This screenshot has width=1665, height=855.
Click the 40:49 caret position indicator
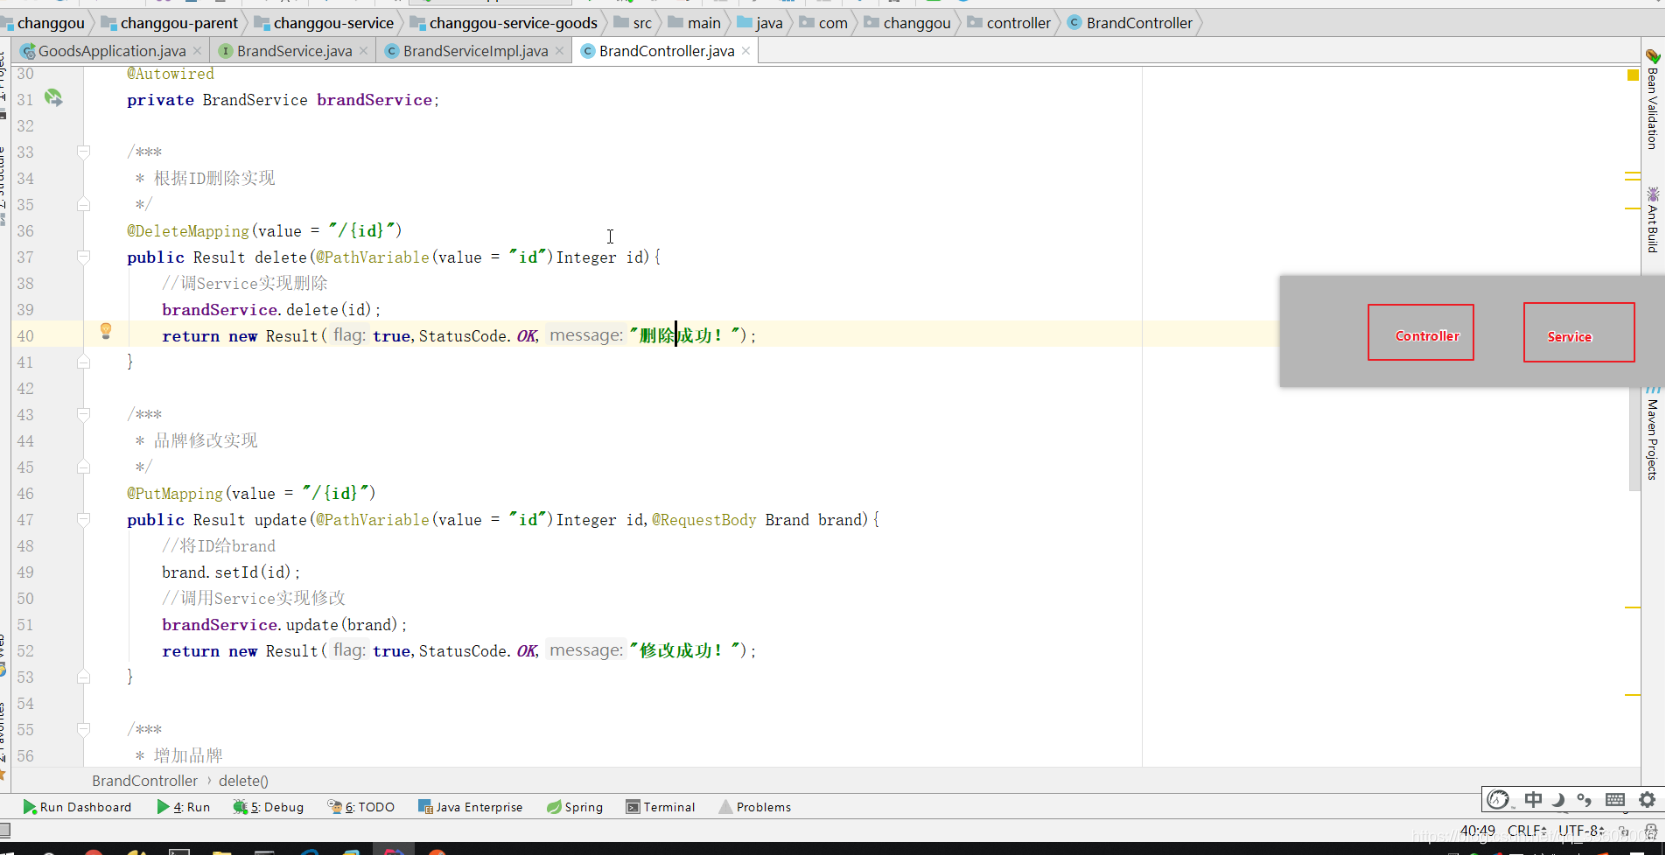pos(1477,830)
